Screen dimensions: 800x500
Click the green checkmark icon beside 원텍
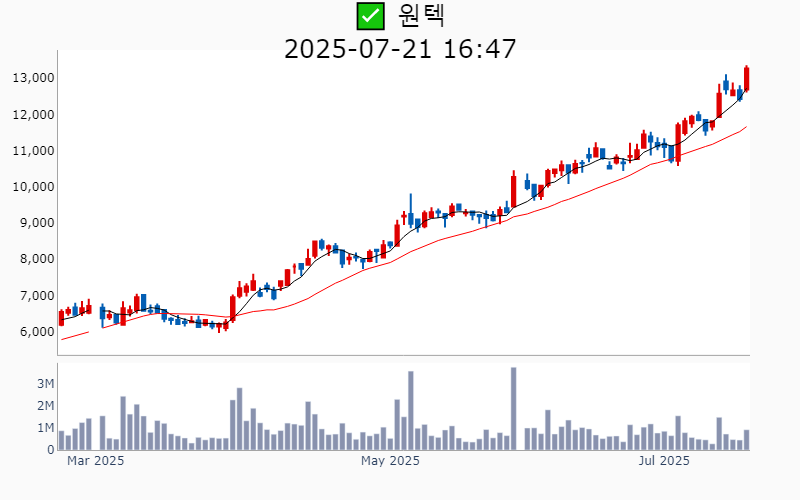tap(370, 16)
